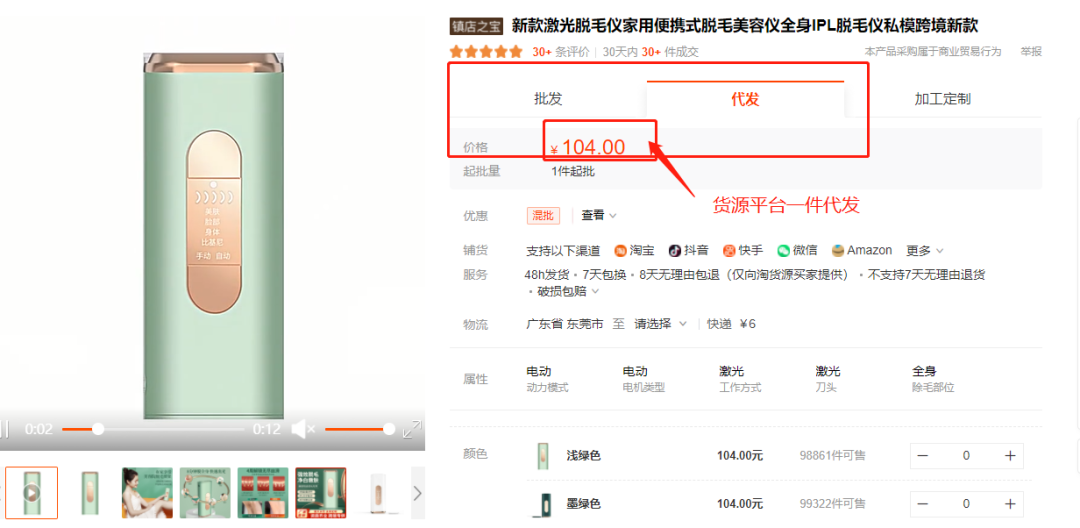Switch to the 批发 tab

click(548, 98)
